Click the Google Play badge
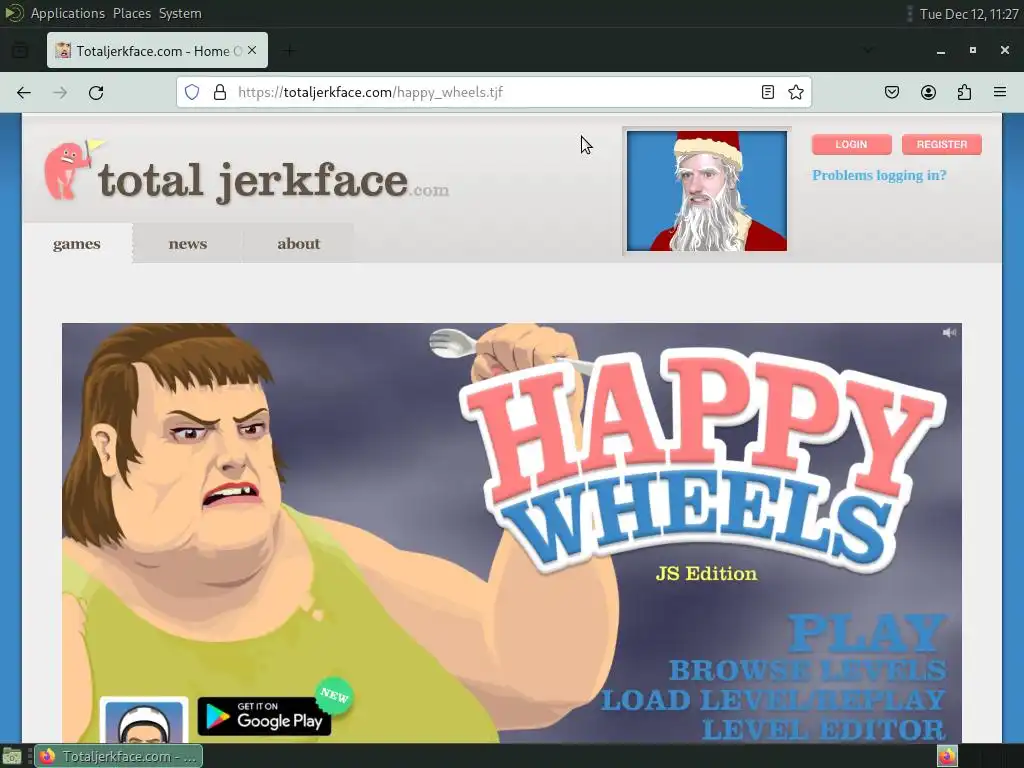Viewport: 1024px width, 768px height. click(x=264, y=716)
